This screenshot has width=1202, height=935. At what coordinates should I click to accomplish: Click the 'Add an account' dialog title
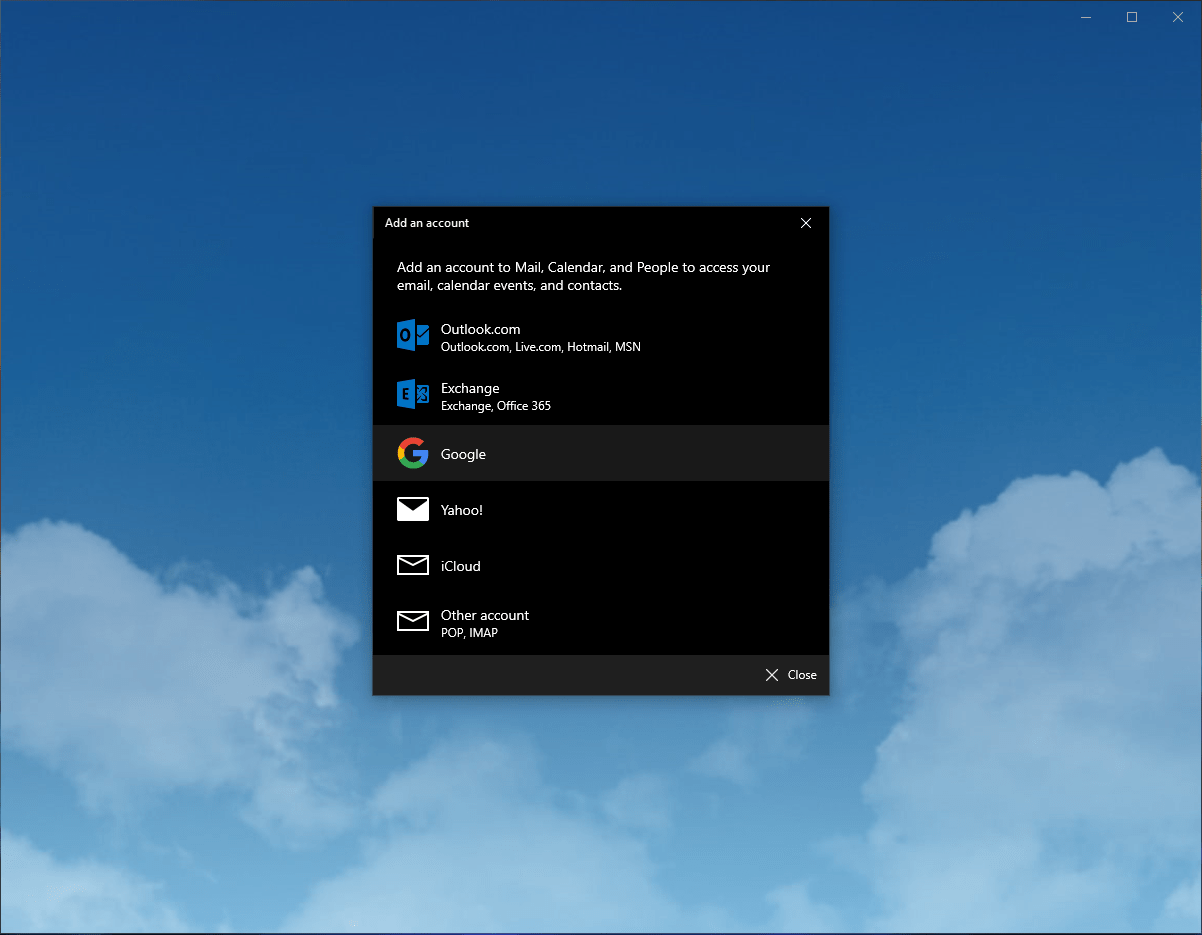(x=427, y=223)
